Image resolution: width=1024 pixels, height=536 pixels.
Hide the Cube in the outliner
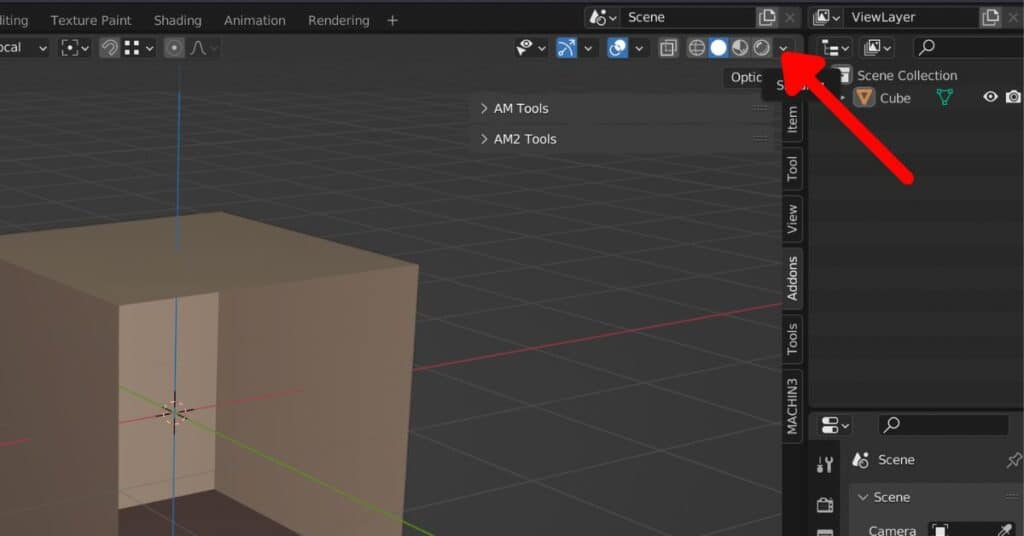pos(990,97)
